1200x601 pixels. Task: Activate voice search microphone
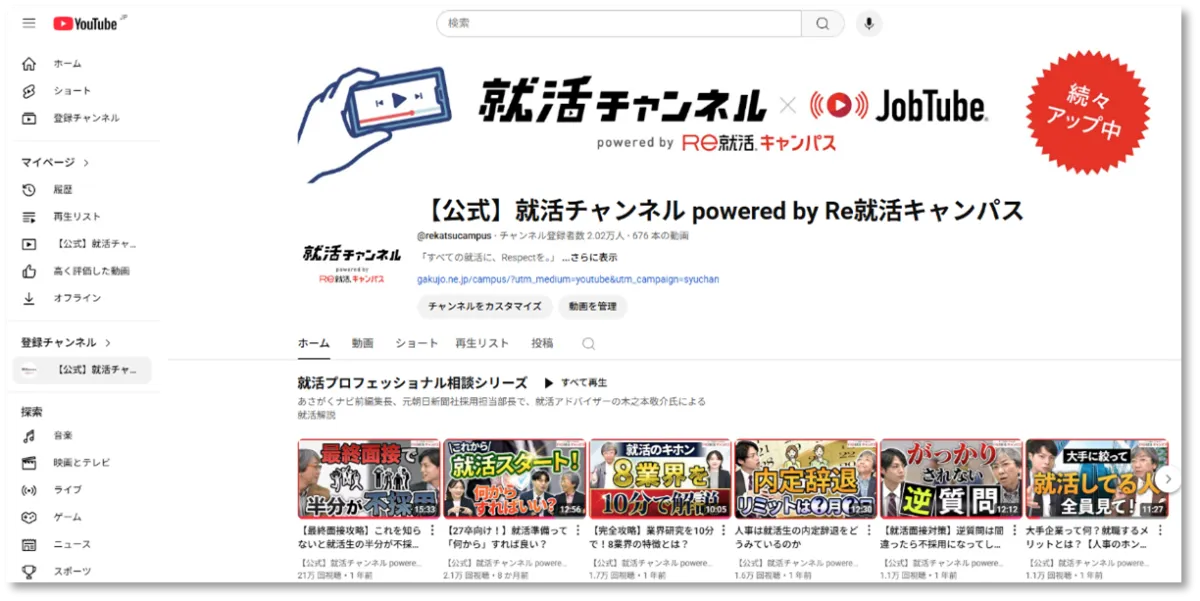(x=868, y=23)
